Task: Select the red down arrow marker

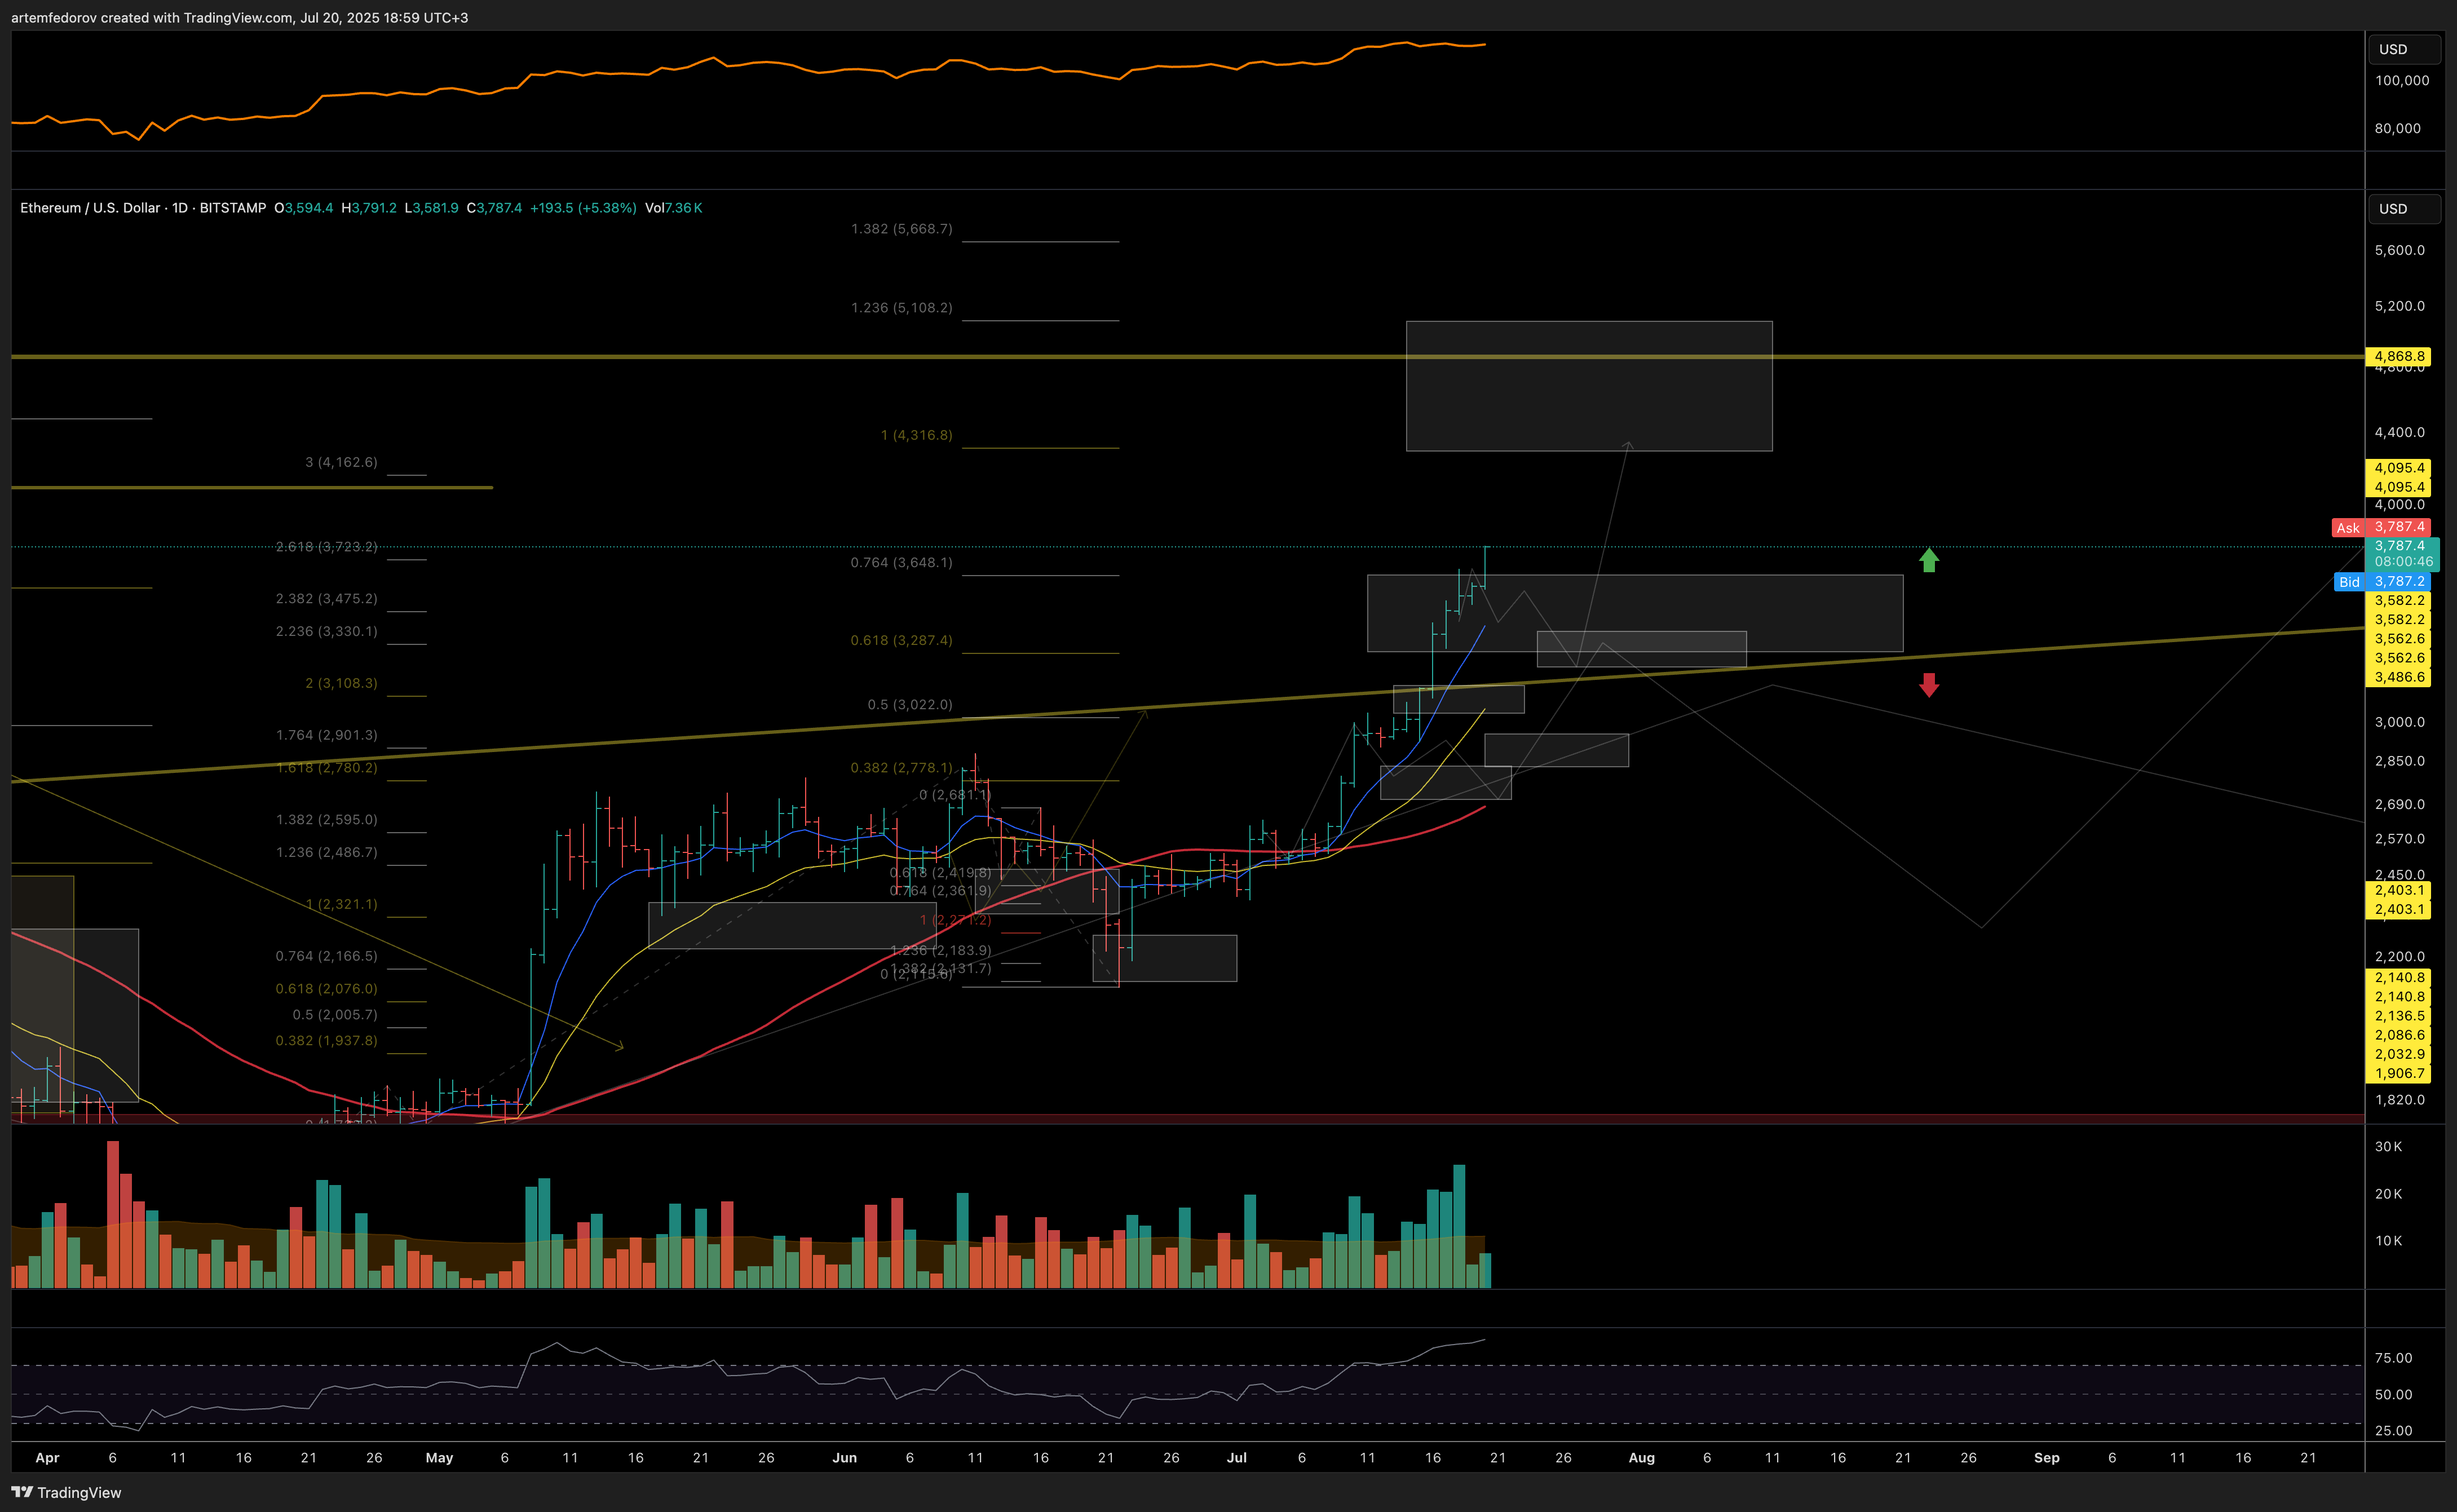Action: pyautogui.click(x=1929, y=685)
